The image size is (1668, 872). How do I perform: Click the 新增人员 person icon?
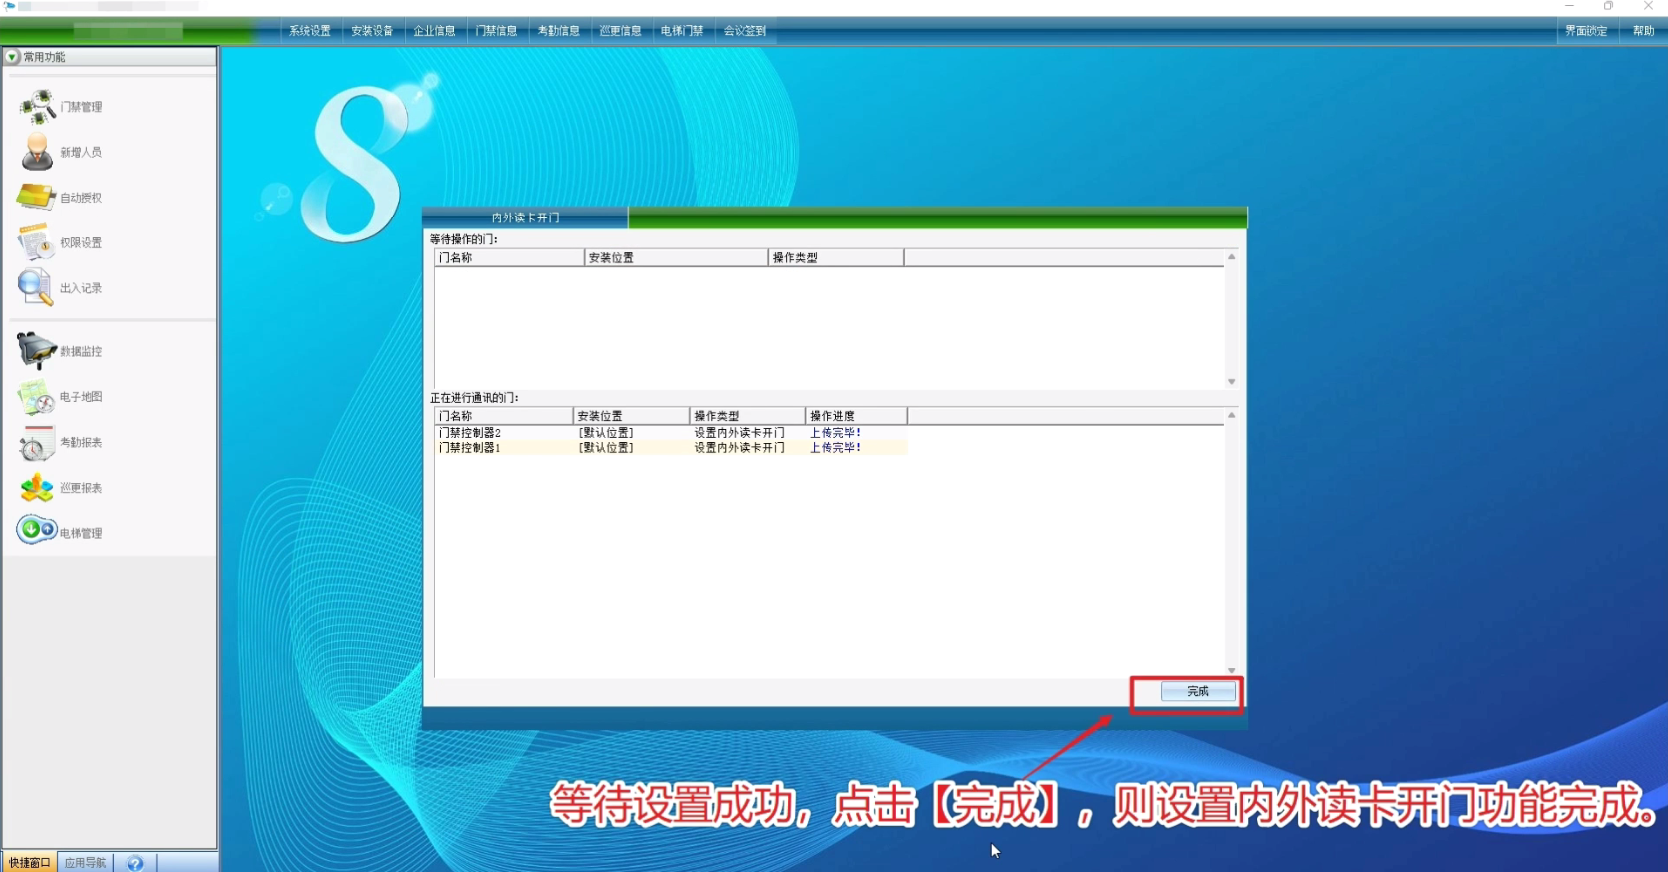[x=37, y=152]
